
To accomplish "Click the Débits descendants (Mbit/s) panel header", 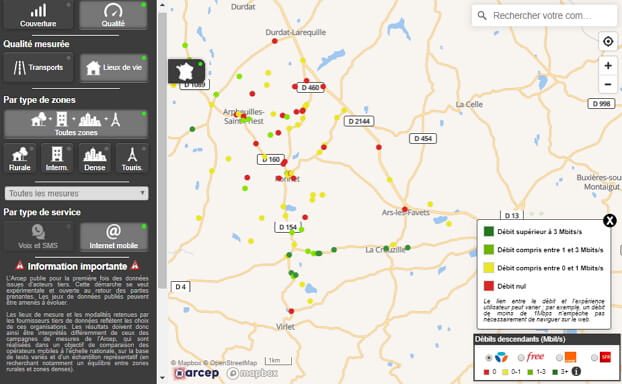I will coord(547,339).
